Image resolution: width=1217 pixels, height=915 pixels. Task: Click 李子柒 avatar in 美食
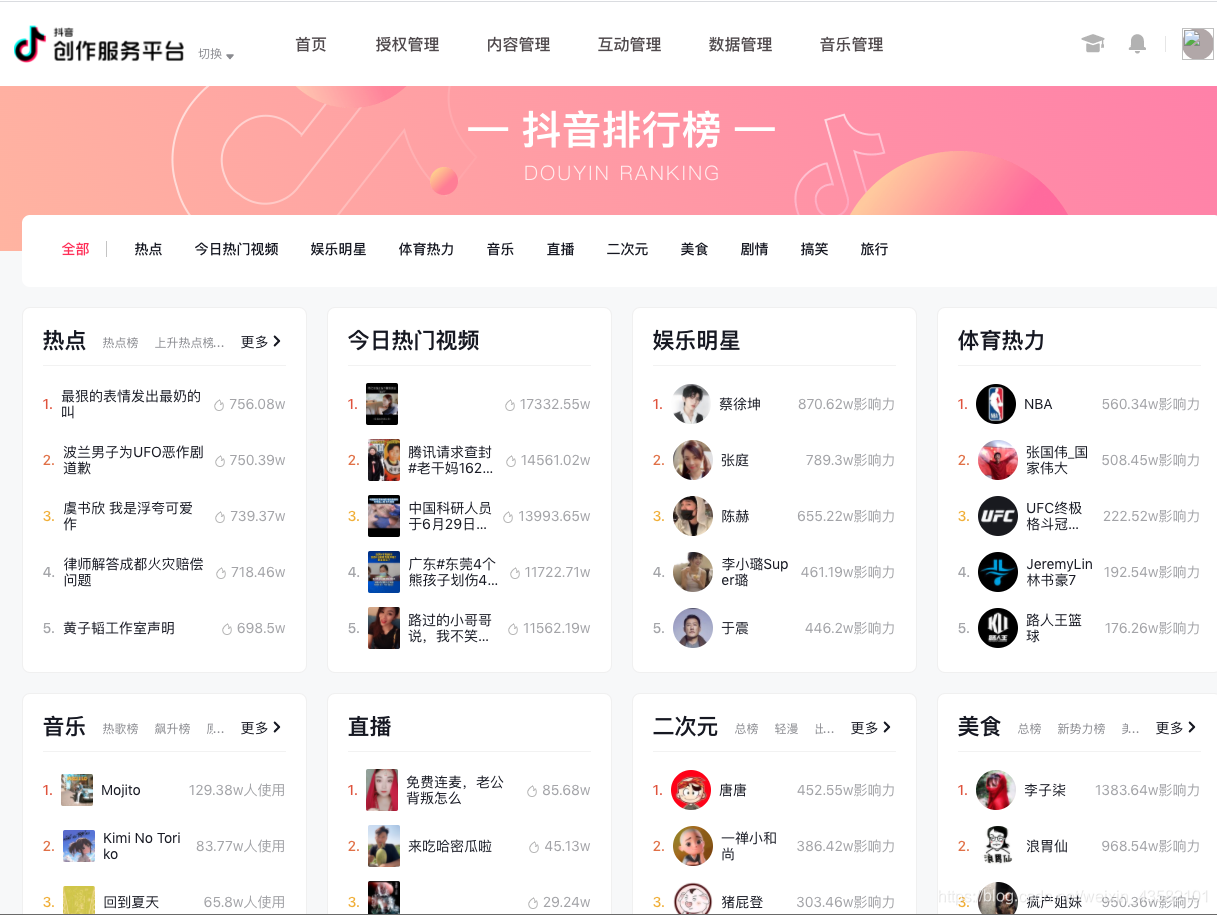(x=996, y=790)
